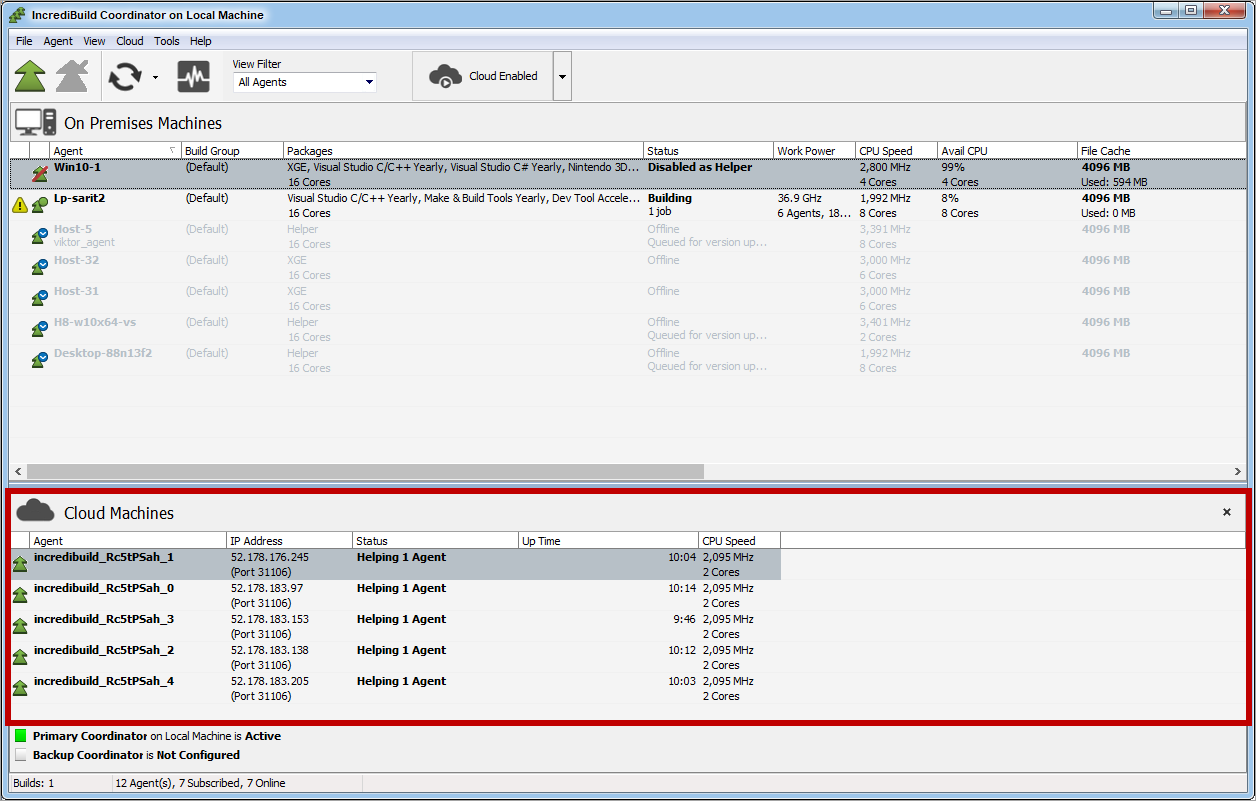Image resolution: width=1256 pixels, height=801 pixels.
Task: Open the File menu
Action: (x=24, y=41)
